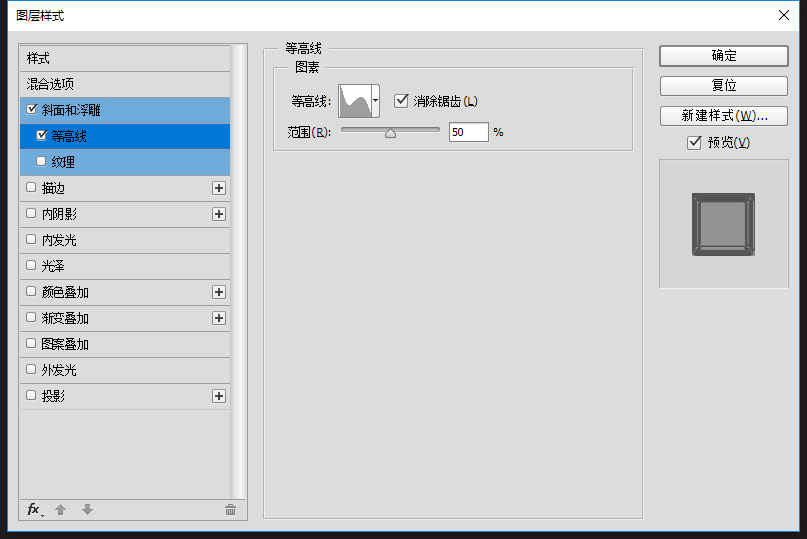Add another 投影 effect with plus icon

[219, 396]
